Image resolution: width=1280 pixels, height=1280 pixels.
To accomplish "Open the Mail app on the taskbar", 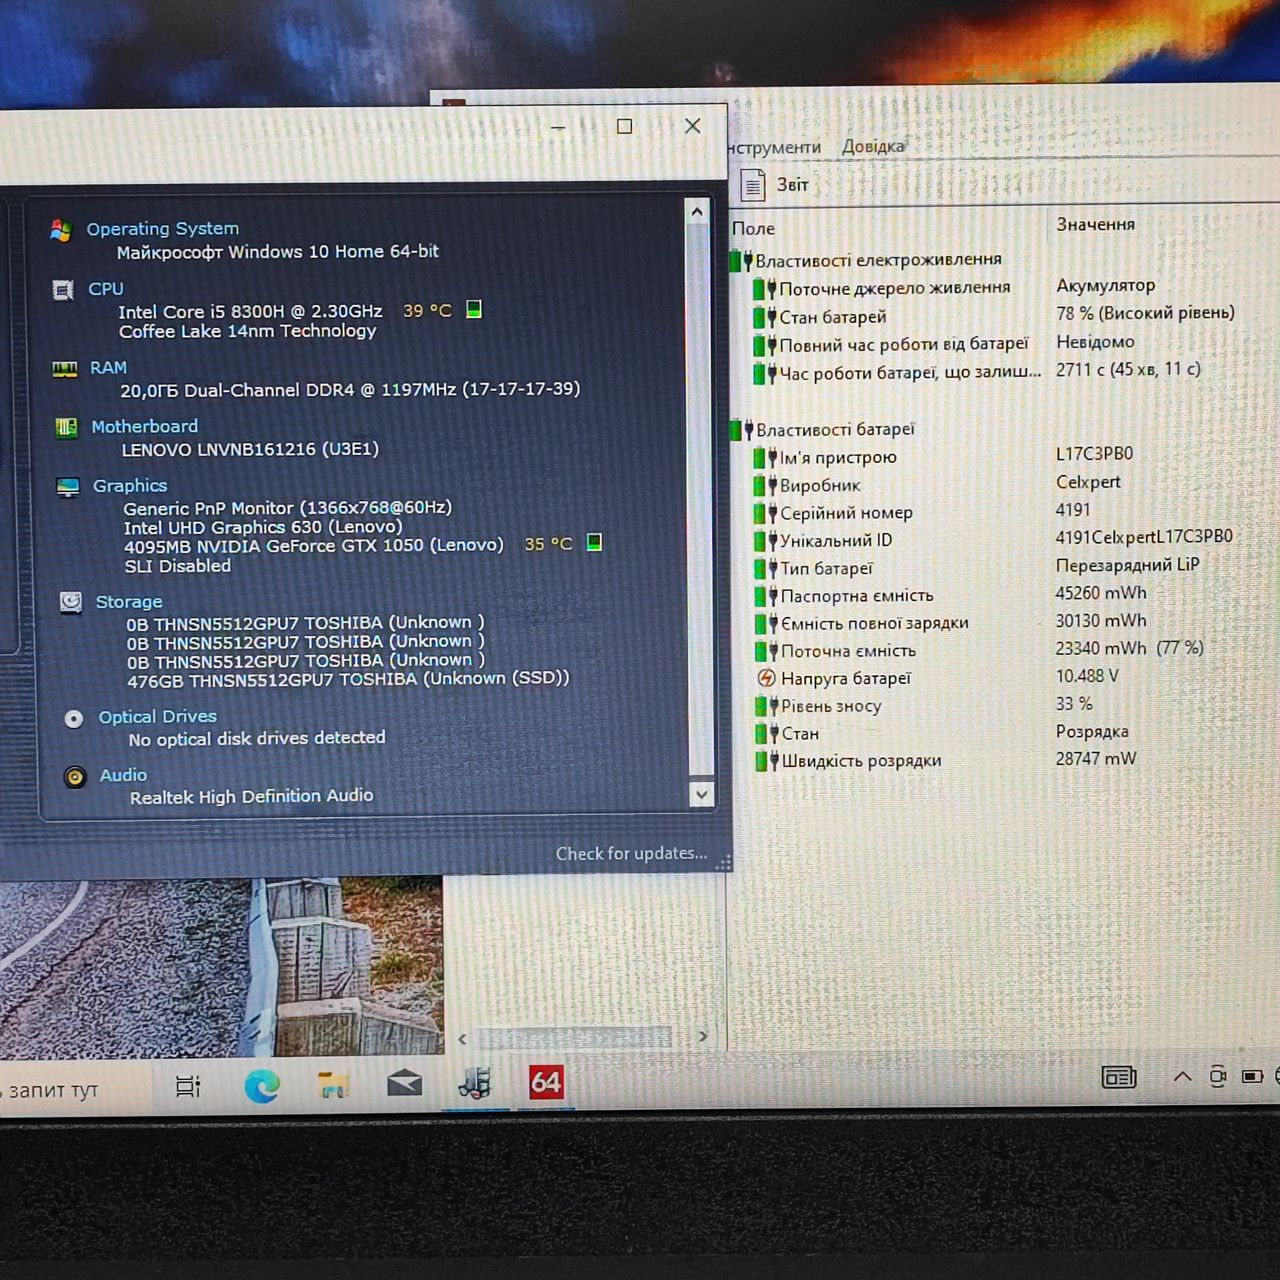I will click(404, 1084).
